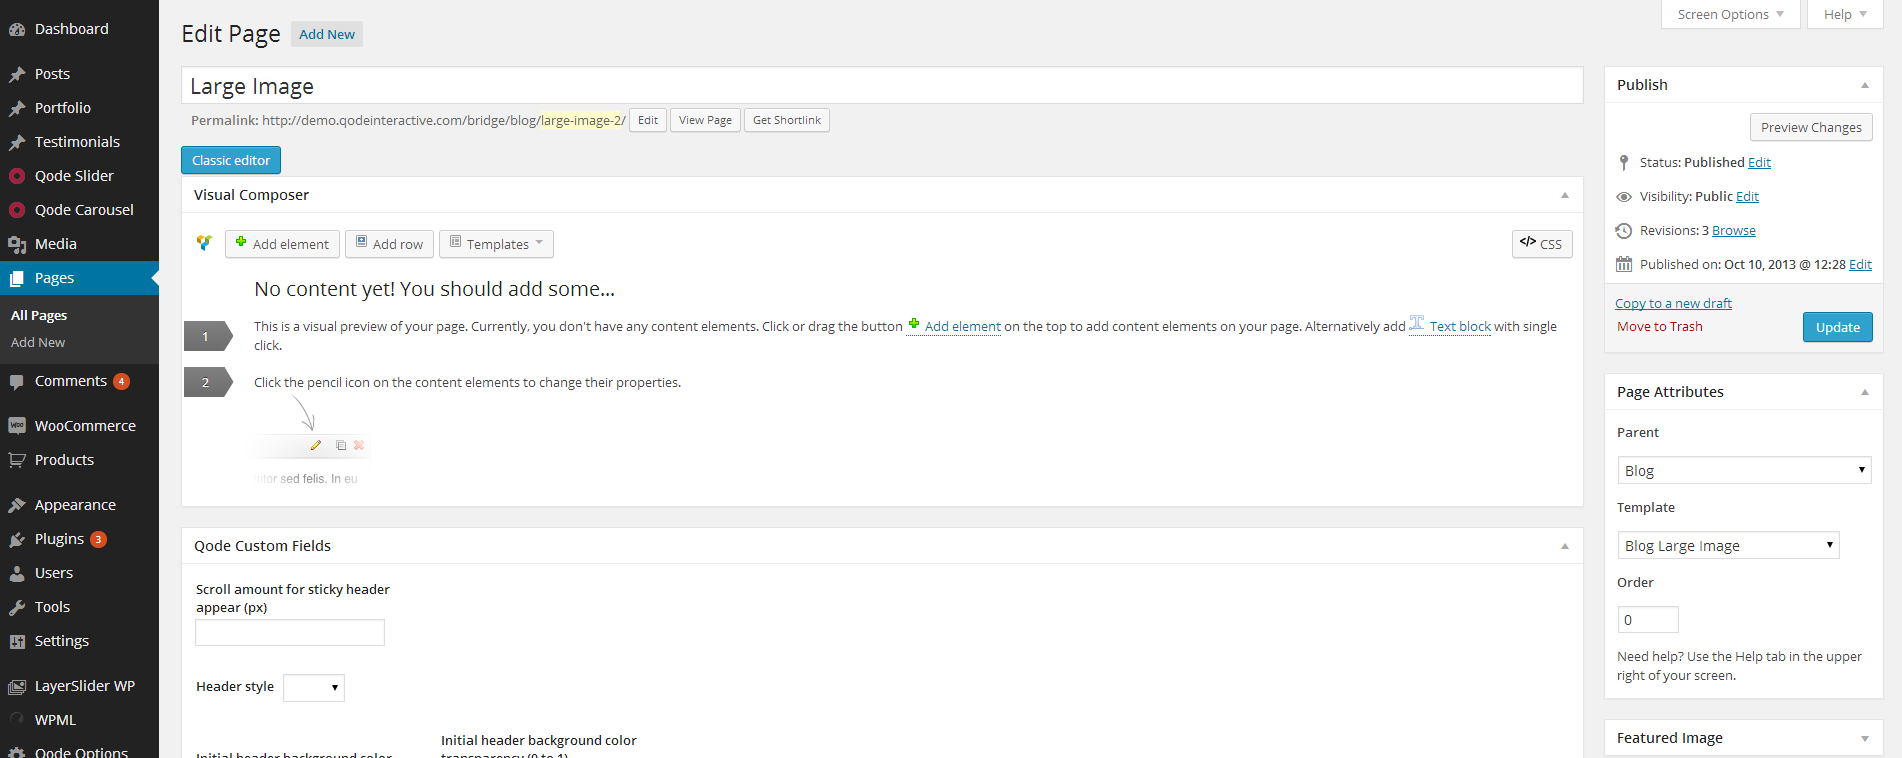The width and height of the screenshot is (1902, 758).
Task: Open the Parent page dropdown
Action: (x=1743, y=470)
